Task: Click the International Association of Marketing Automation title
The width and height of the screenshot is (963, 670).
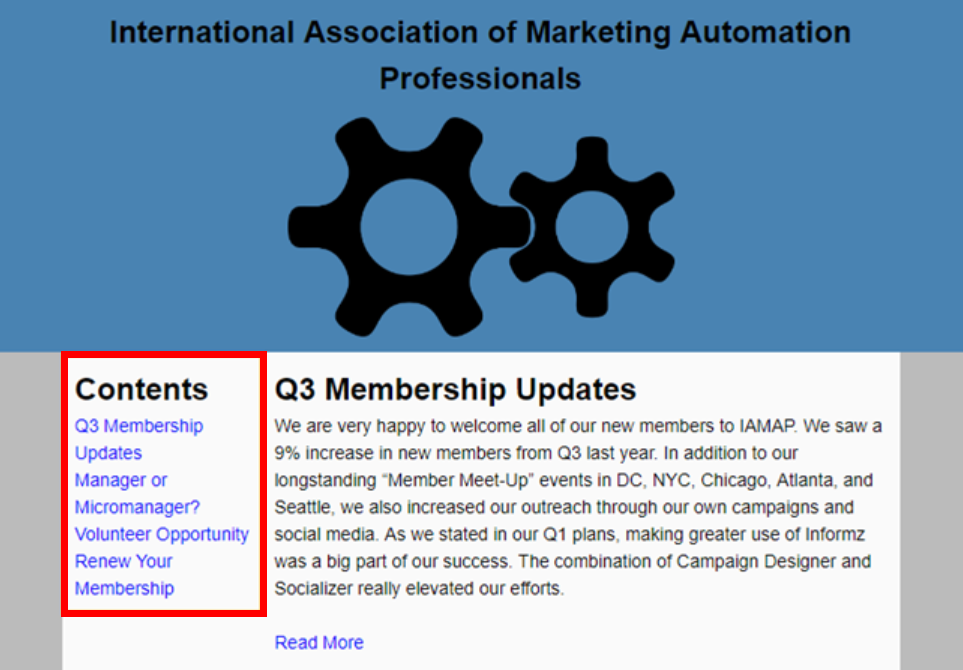Action: click(x=480, y=32)
